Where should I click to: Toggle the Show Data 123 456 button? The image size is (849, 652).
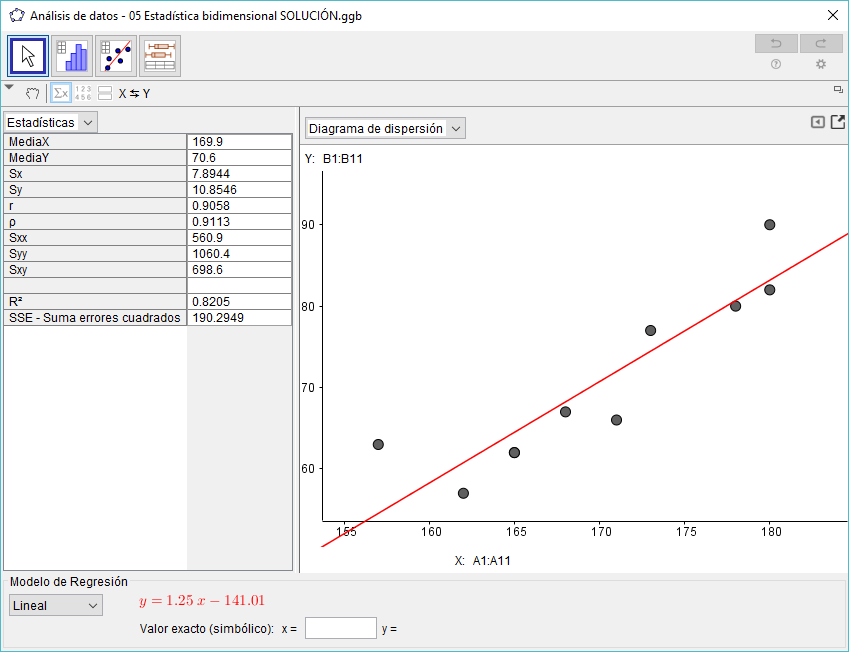[83, 93]
